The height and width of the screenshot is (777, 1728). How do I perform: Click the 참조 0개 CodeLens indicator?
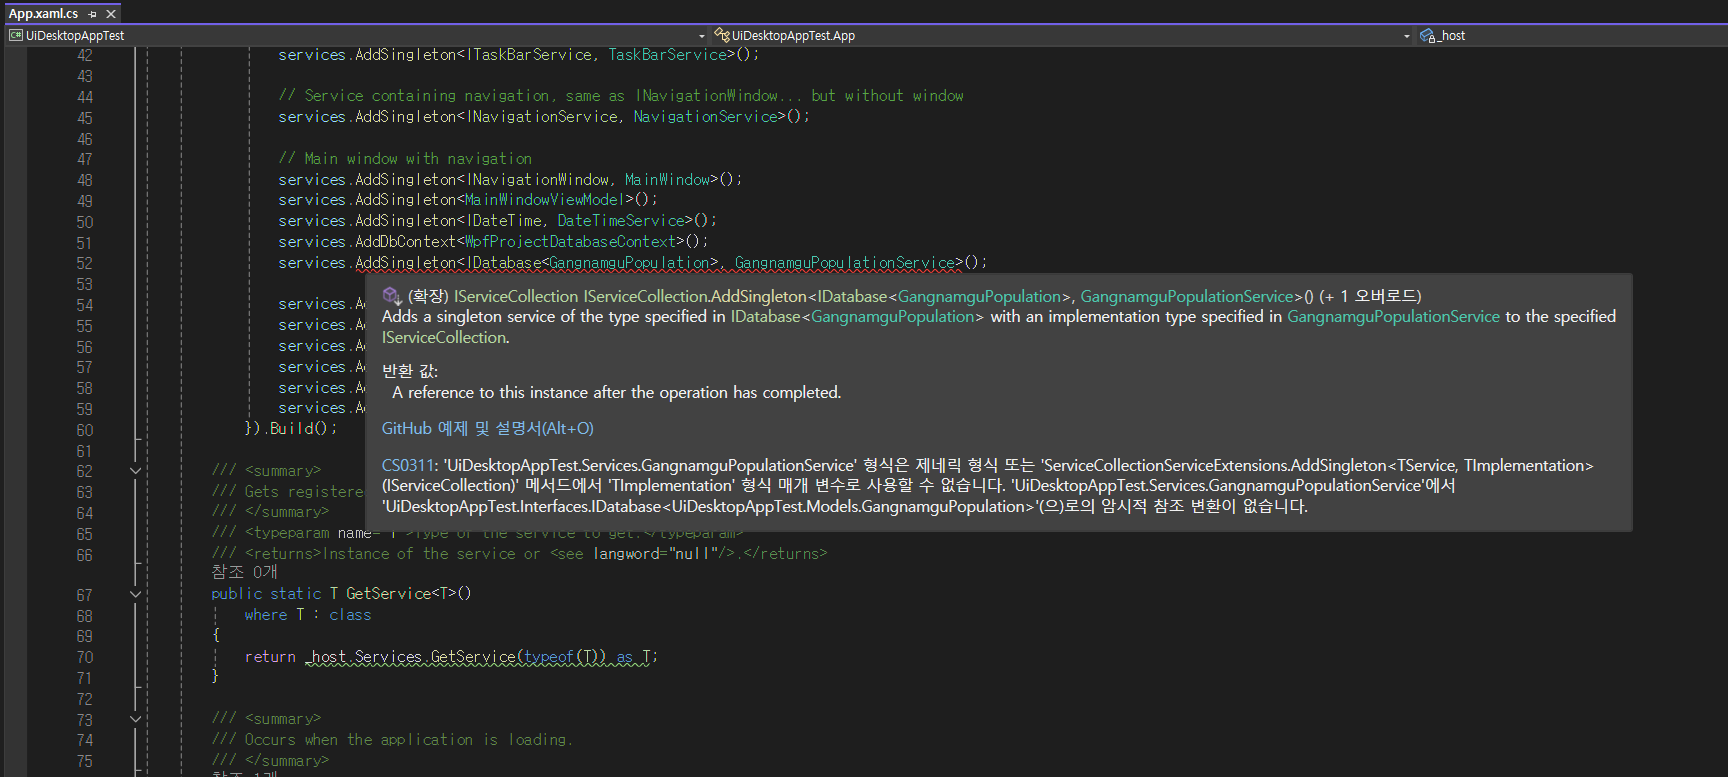tap(244, 572)
